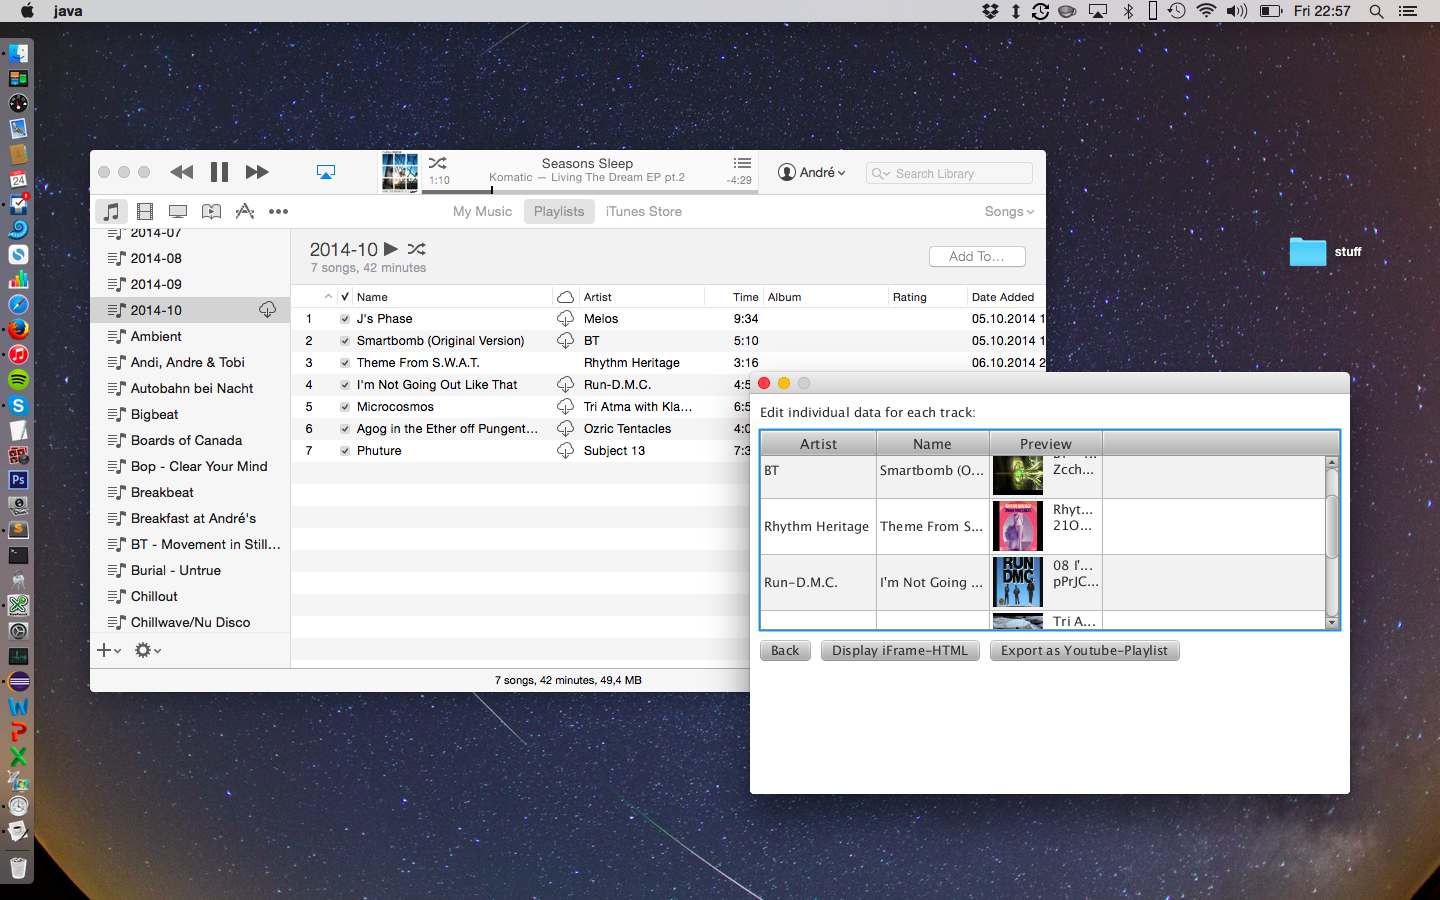Open the Up Next list icon
Image resolution: width=1440 pixels, height=900 pixels.
pyautogui.click(x=742, y=163)
